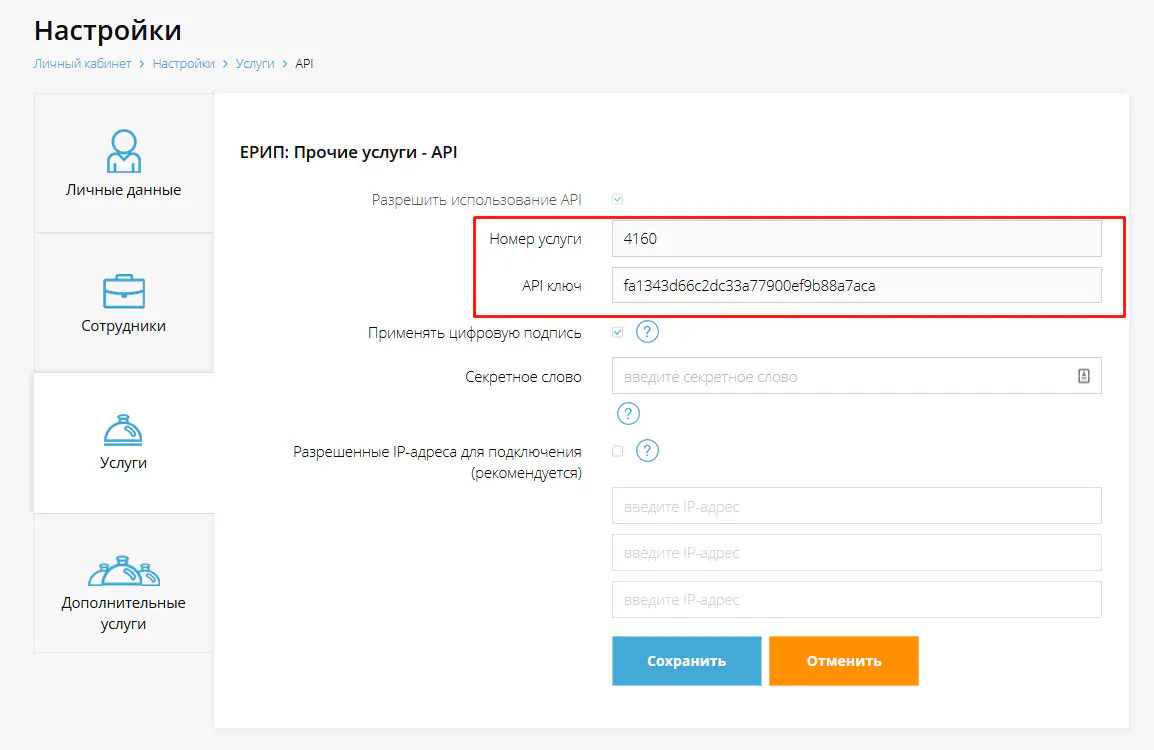This screenshot has width=1154, height=750.
Task: Click the icon inside Секретное слово field
Action: coord(1086,375)
